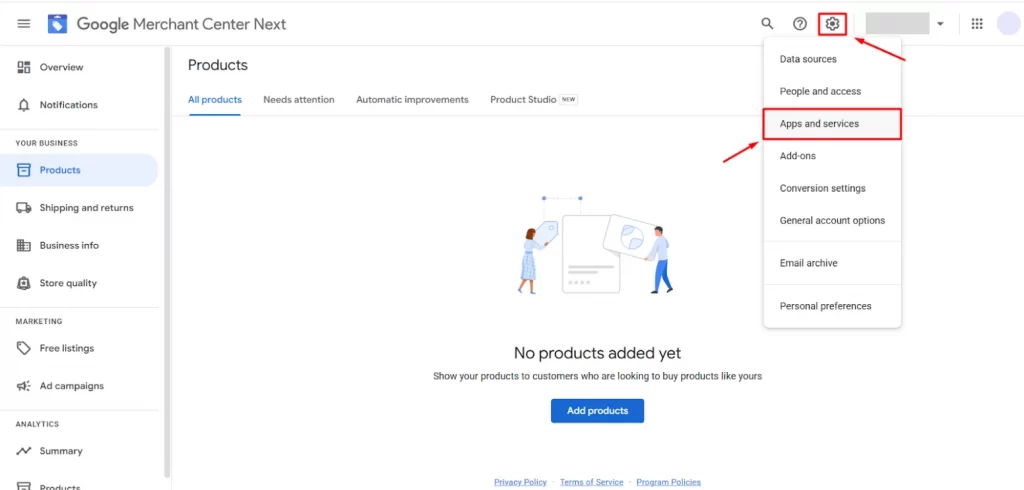Screen dimensions: 1024x490
Task: Open Business info sidebar label
Action: pyautogui.click(x=69, y=246)
